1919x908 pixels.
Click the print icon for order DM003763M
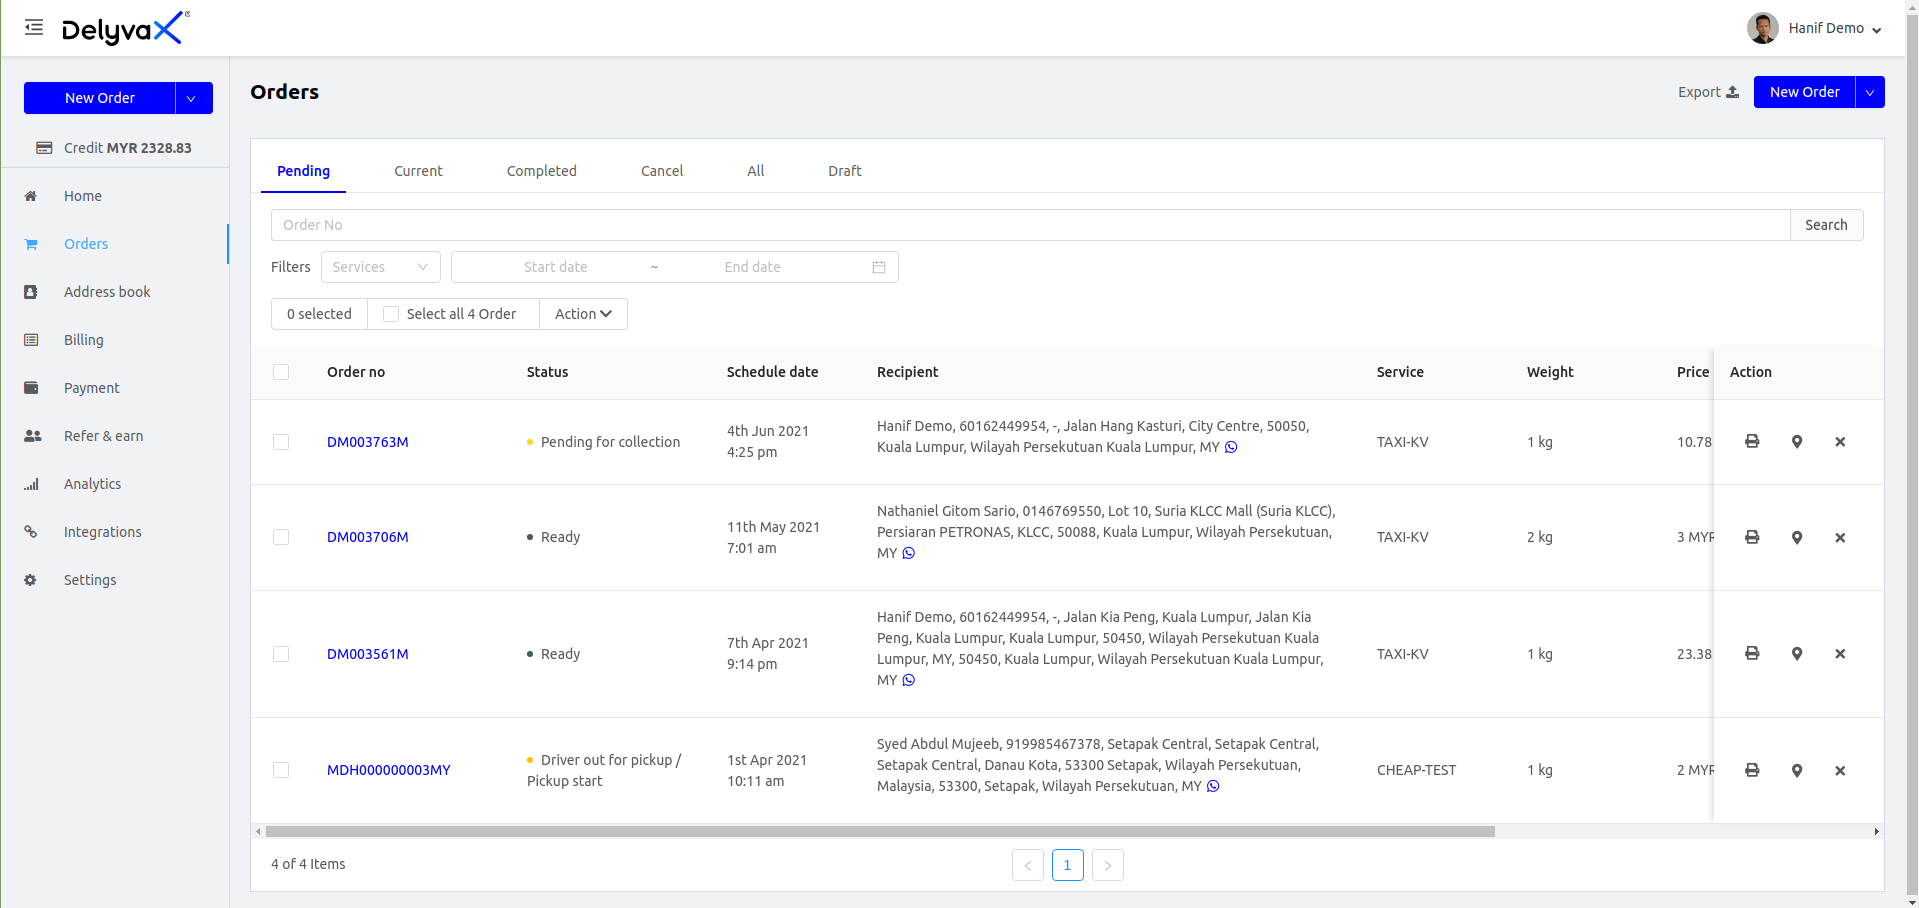tap(1751, 441)
